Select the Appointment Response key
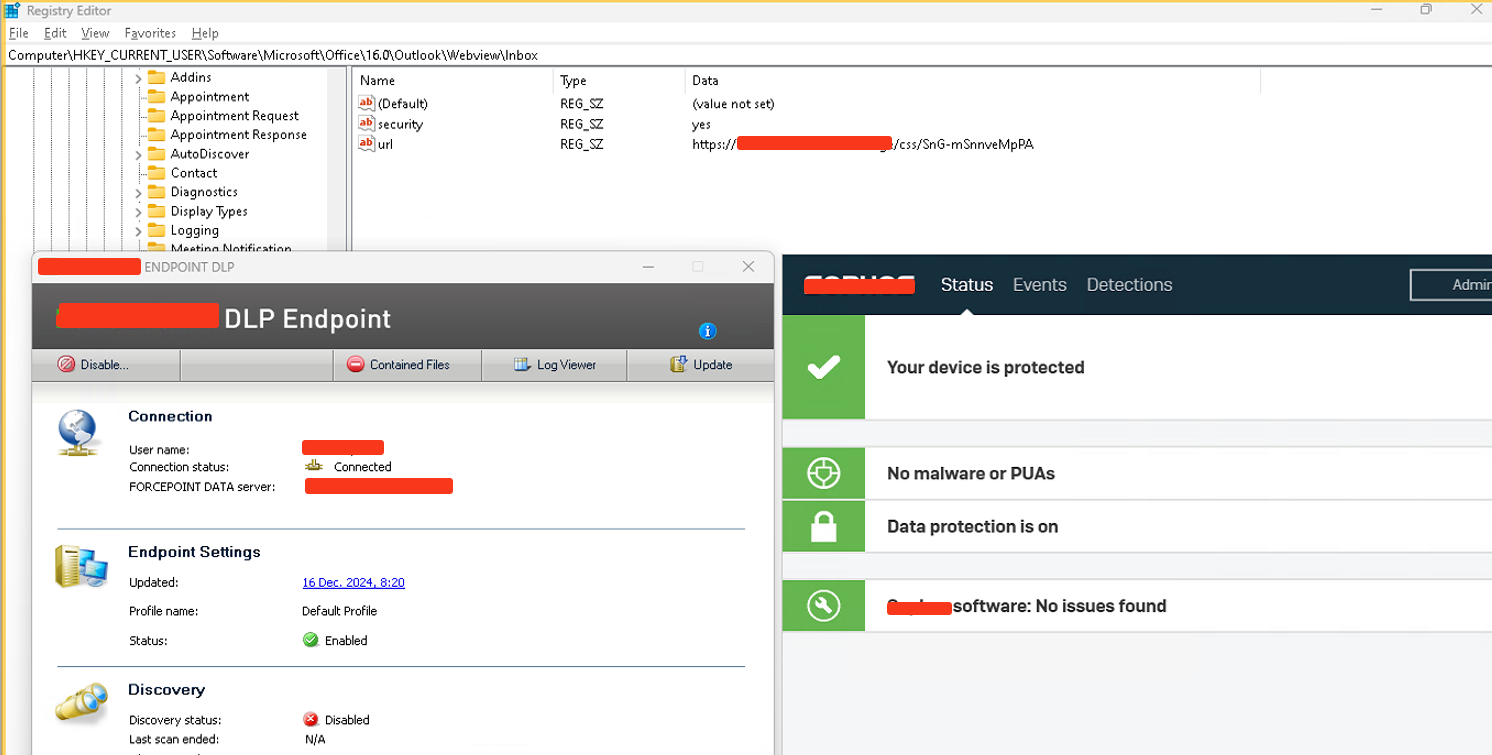 (238, 135)
